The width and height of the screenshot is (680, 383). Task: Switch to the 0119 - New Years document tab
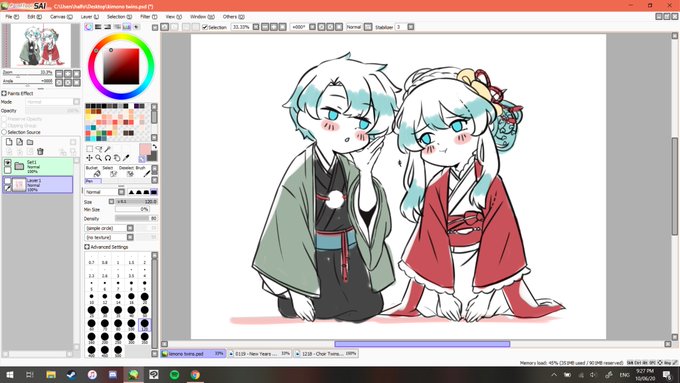(259, 354)
